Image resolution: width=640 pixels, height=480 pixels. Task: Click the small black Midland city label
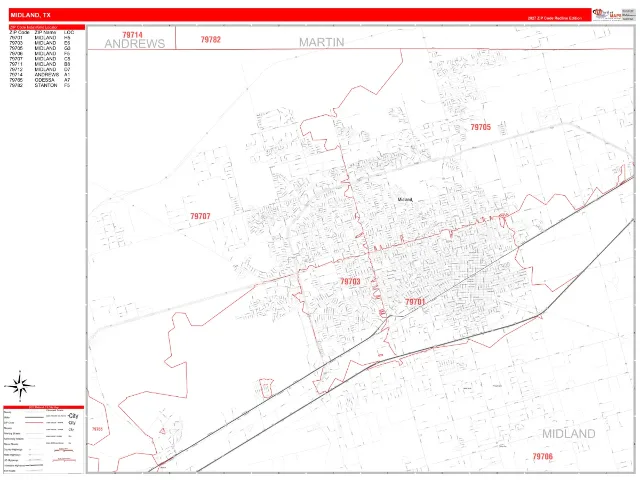[x=405, y=200]
